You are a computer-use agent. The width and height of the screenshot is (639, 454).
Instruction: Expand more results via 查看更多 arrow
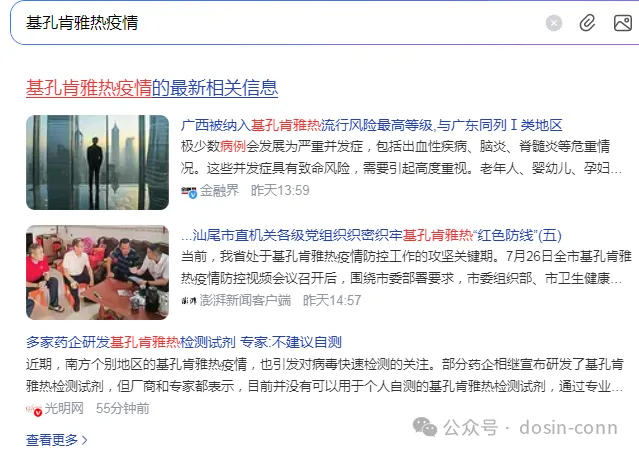(x=84, y=440)
